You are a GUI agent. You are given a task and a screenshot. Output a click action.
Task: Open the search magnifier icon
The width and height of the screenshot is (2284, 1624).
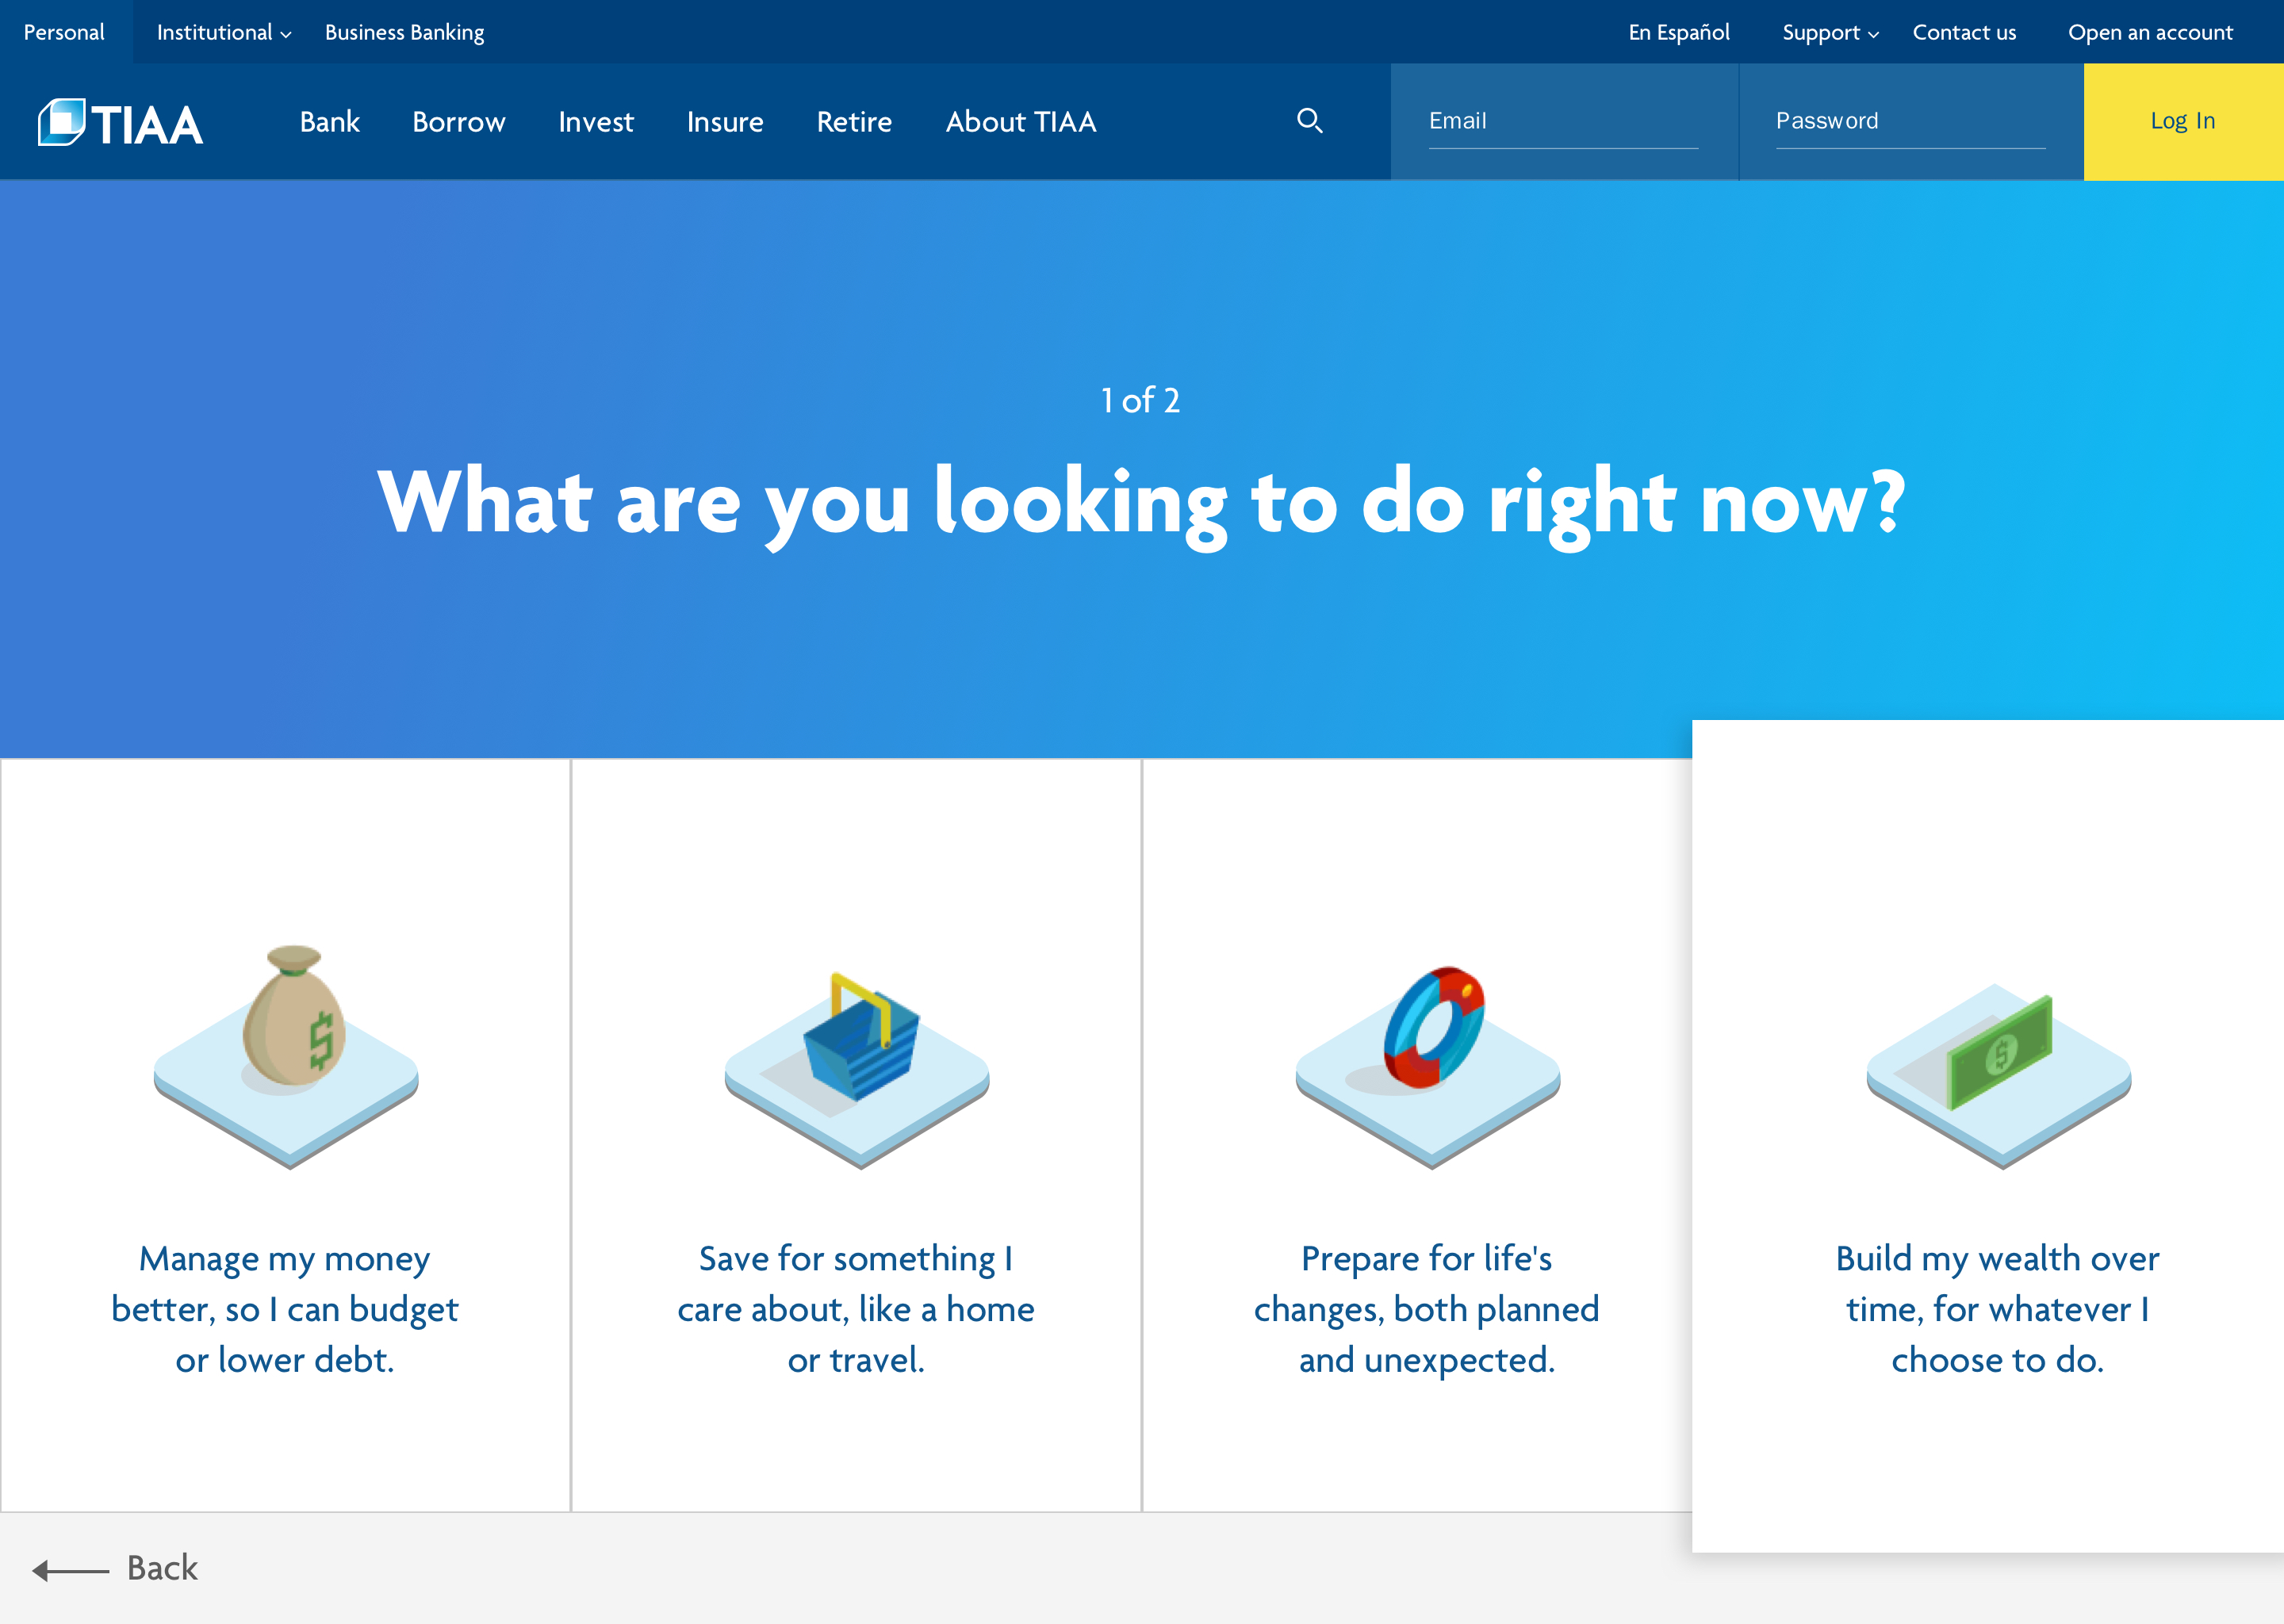(1309, 121)
